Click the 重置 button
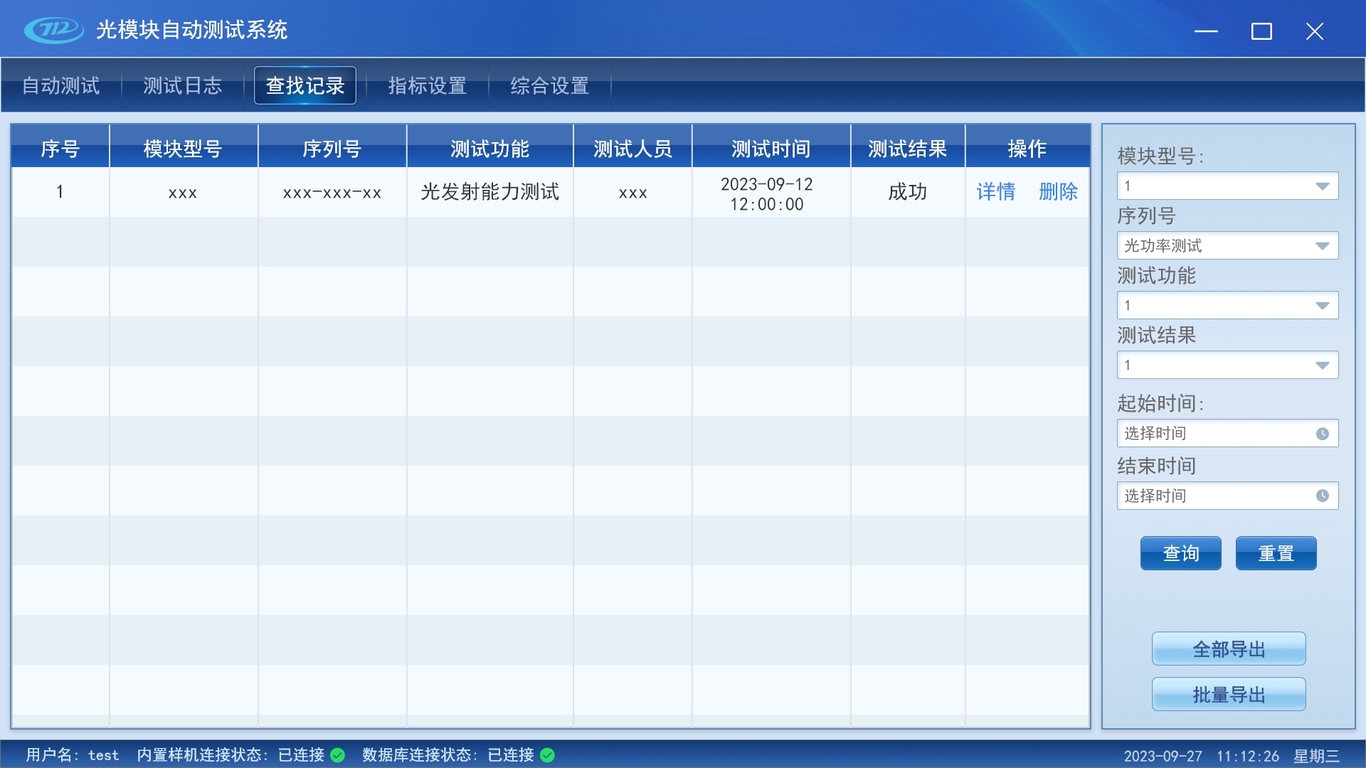 coord(1276,553)
